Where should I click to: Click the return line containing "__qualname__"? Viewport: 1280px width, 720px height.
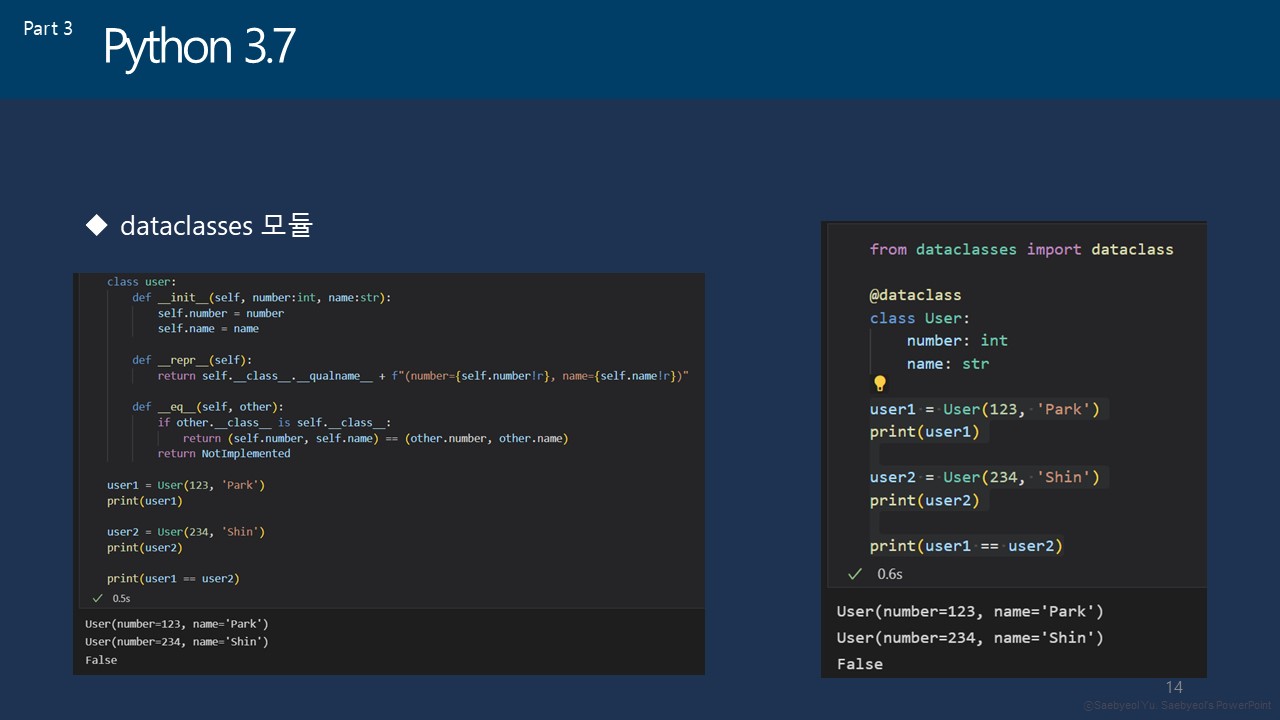coord(423,376)
